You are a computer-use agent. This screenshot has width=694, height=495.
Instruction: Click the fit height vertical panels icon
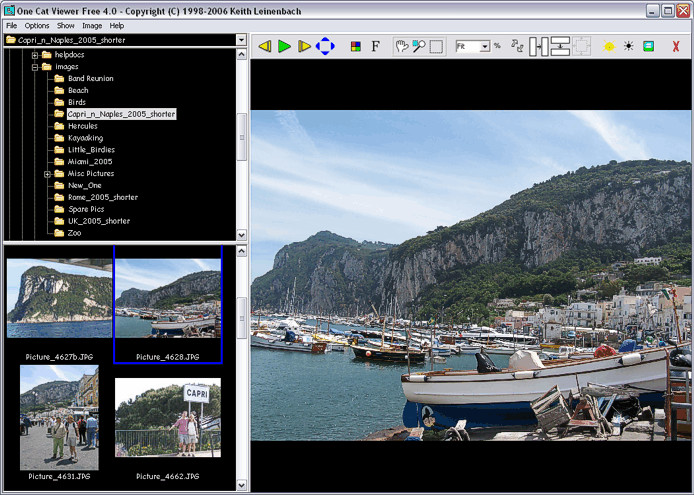point(560,46)
